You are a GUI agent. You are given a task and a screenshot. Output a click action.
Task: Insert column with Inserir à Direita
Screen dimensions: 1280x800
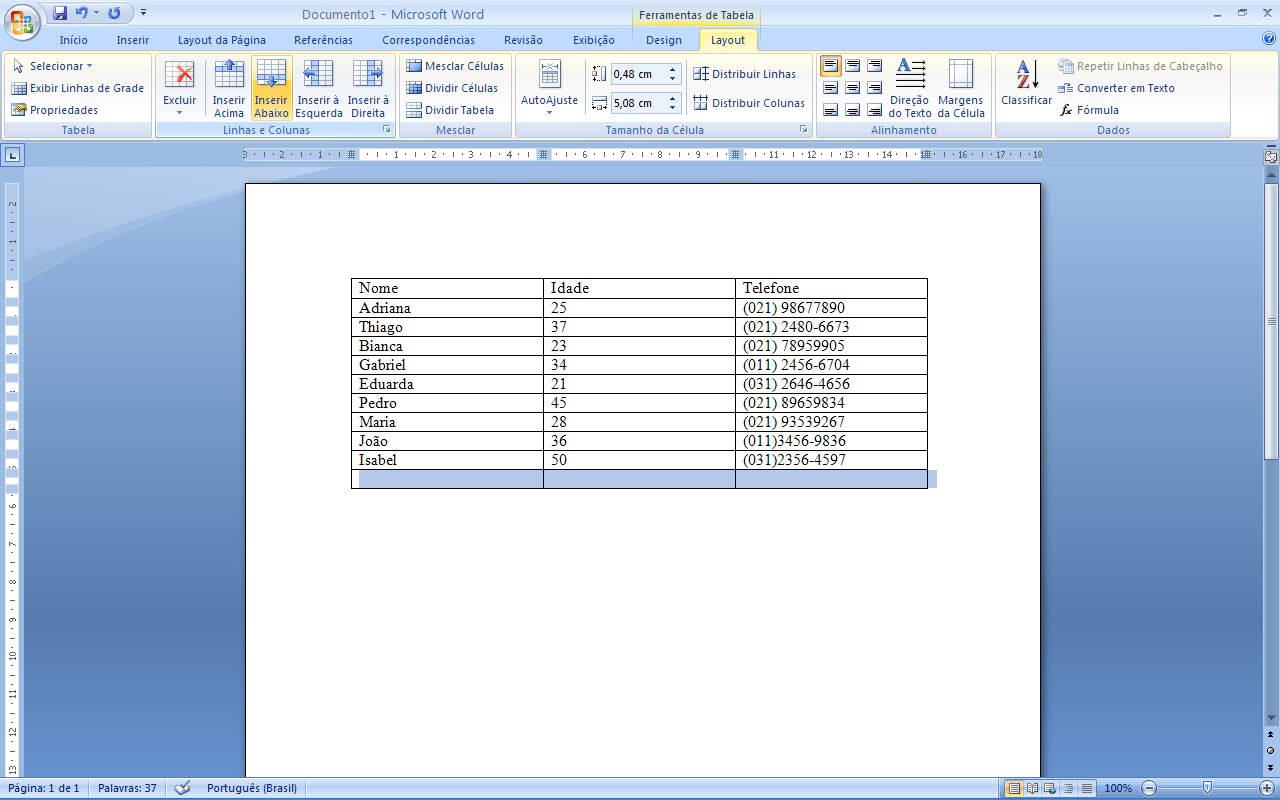[368, 88]
